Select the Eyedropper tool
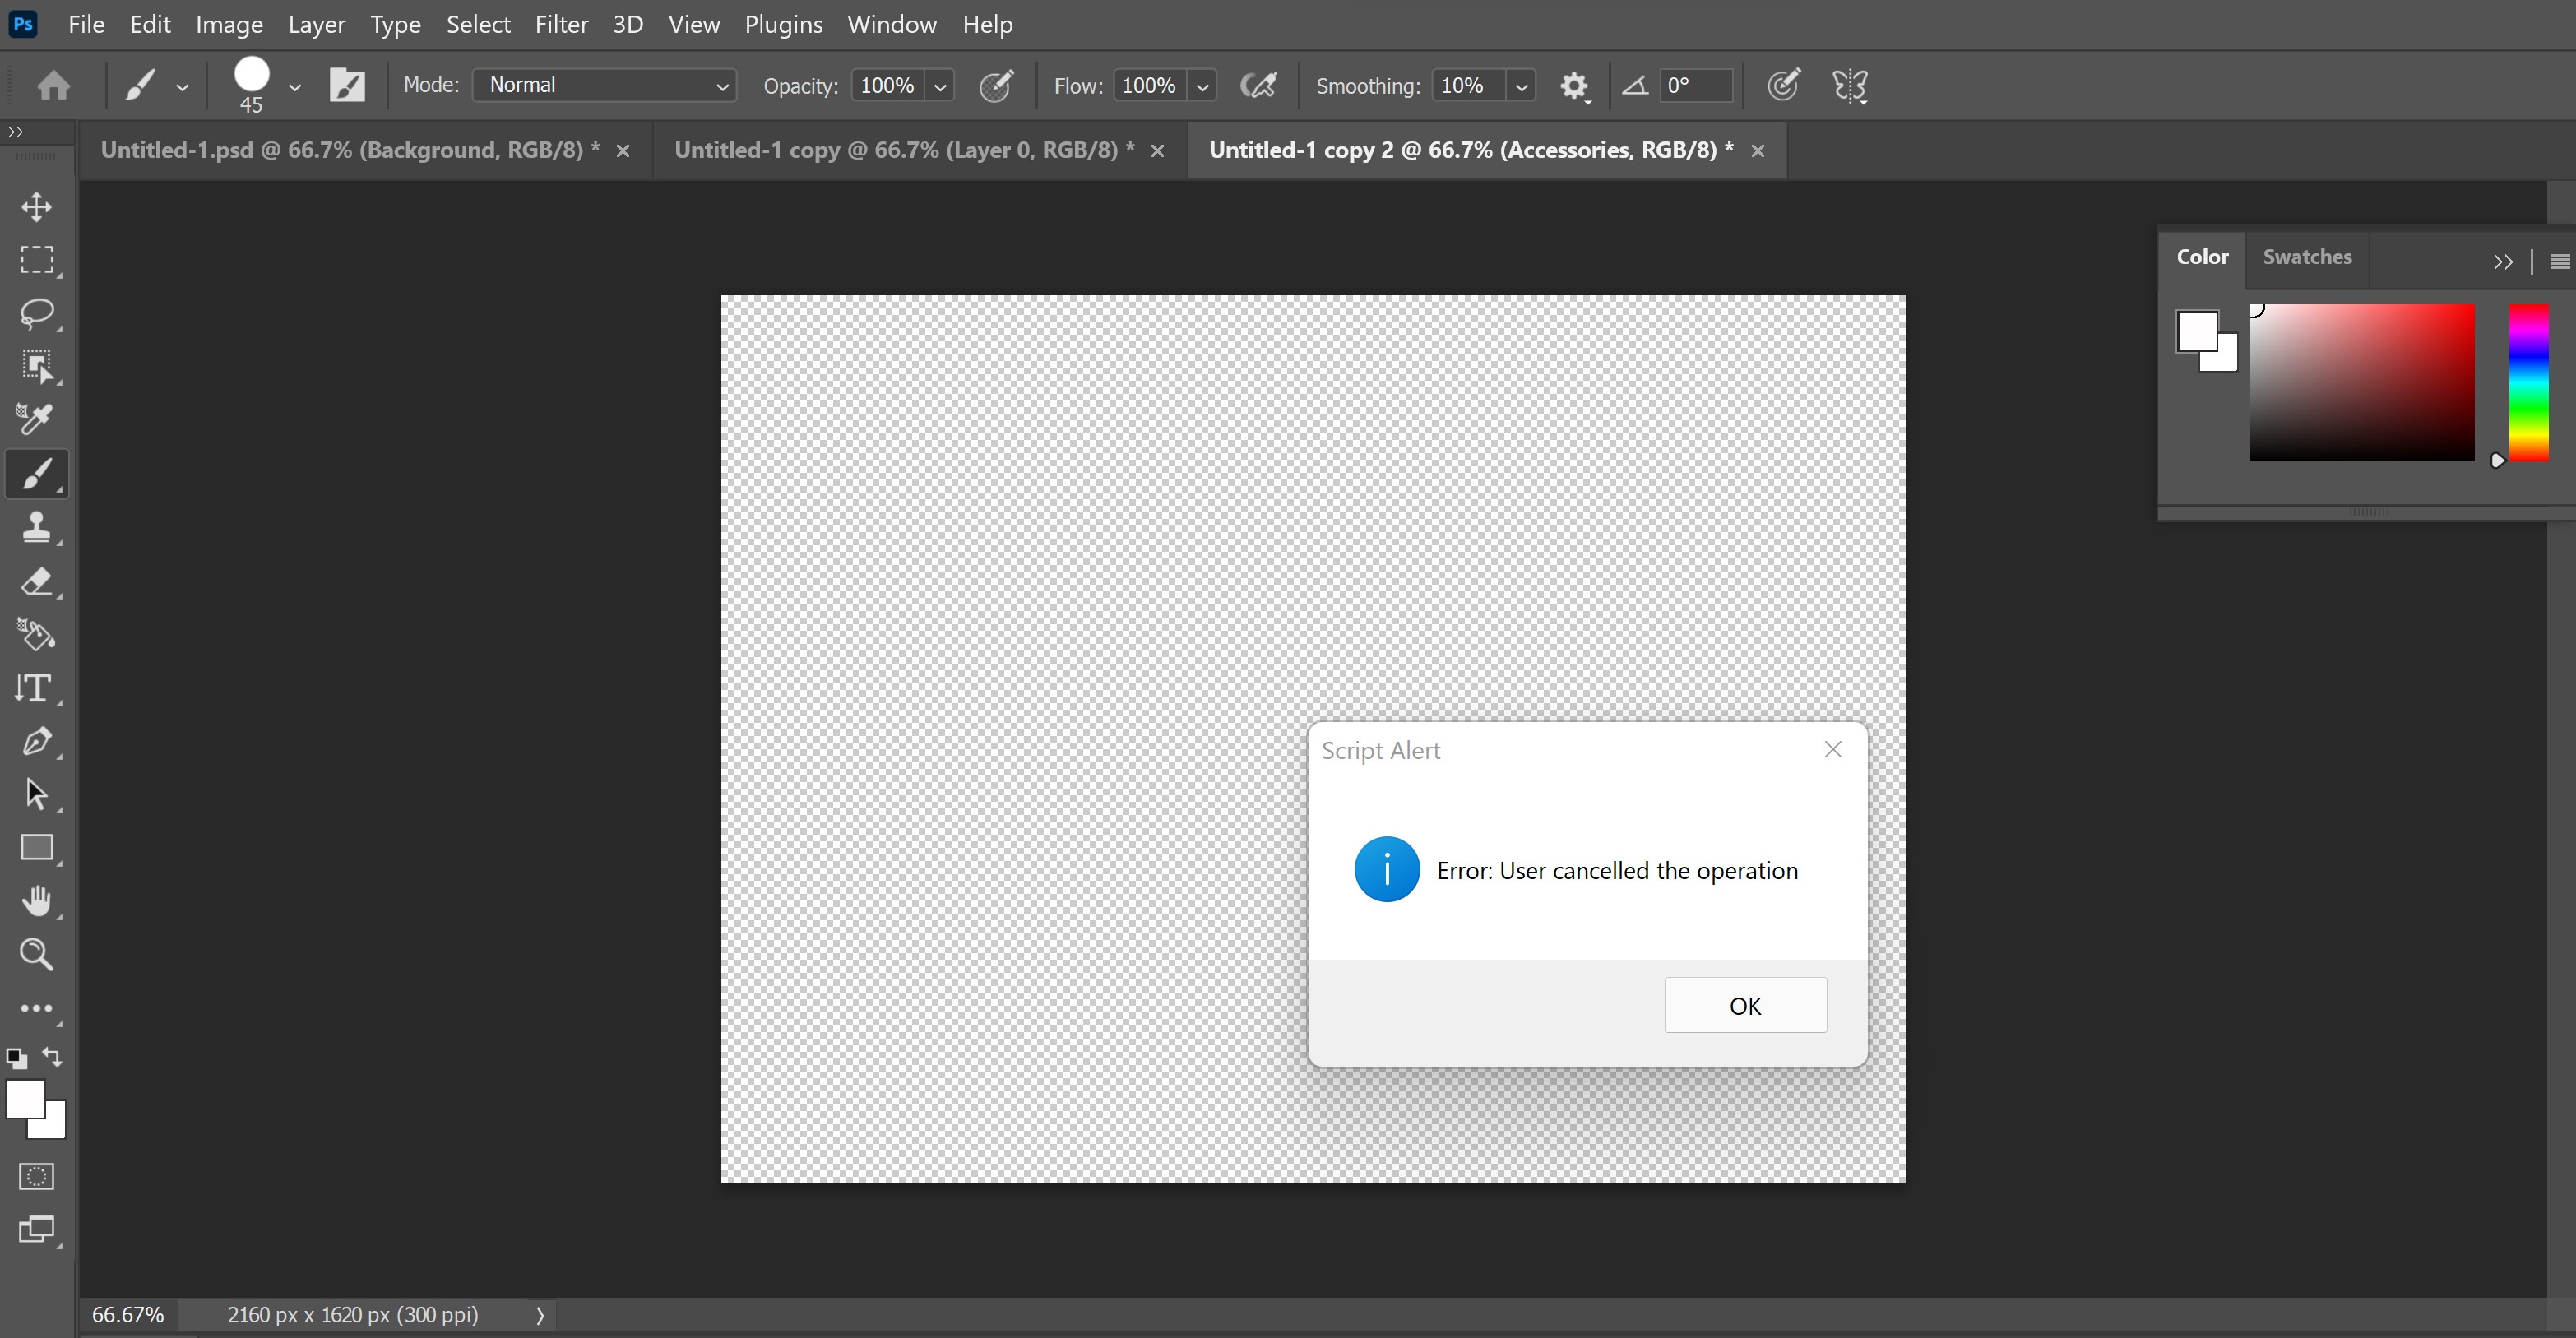 click(38, 418)
